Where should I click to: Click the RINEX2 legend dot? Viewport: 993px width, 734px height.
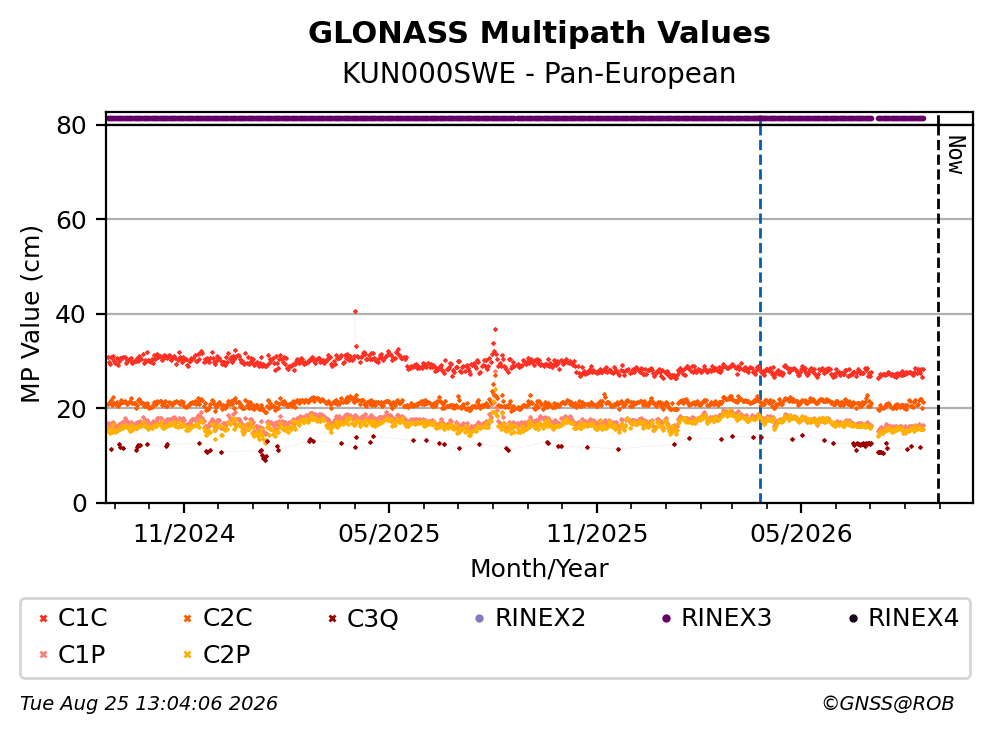pyautogui.click(x=479, y=618)
